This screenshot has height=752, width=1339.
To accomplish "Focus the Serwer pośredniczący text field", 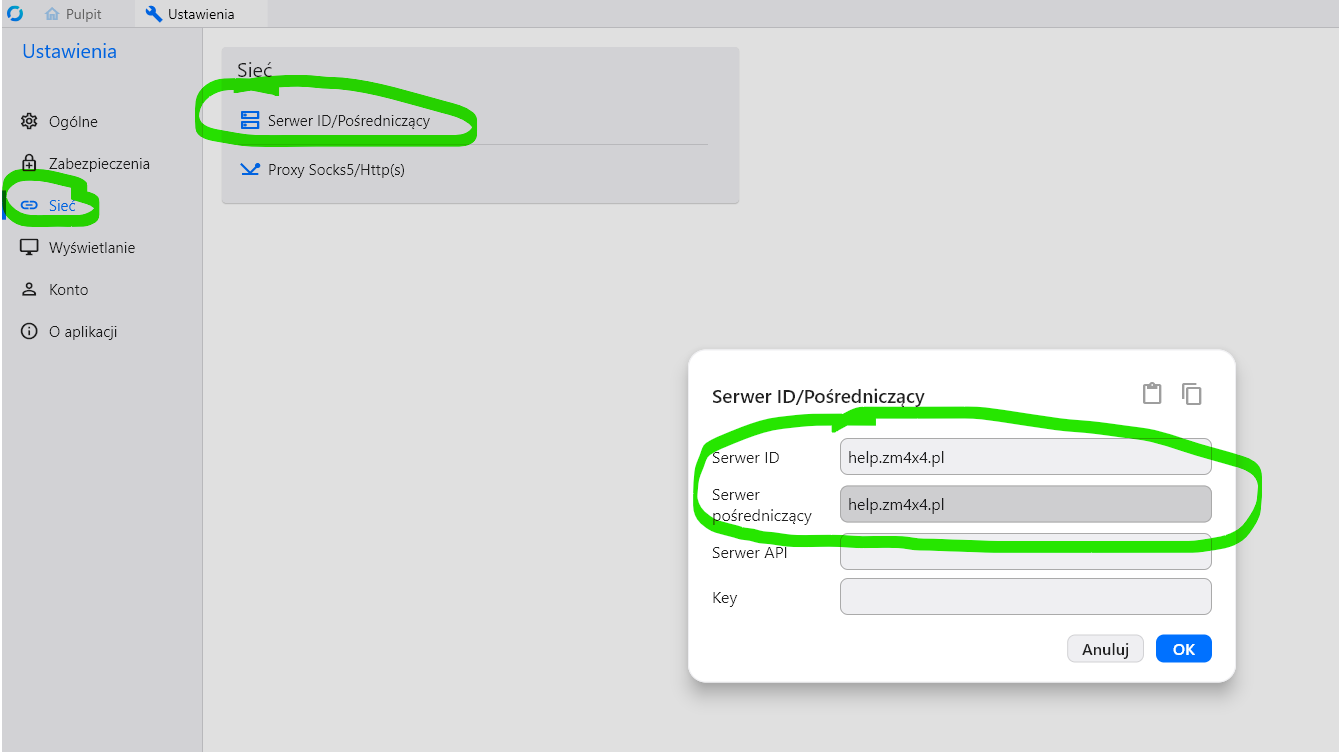I will coord(1025,505).
